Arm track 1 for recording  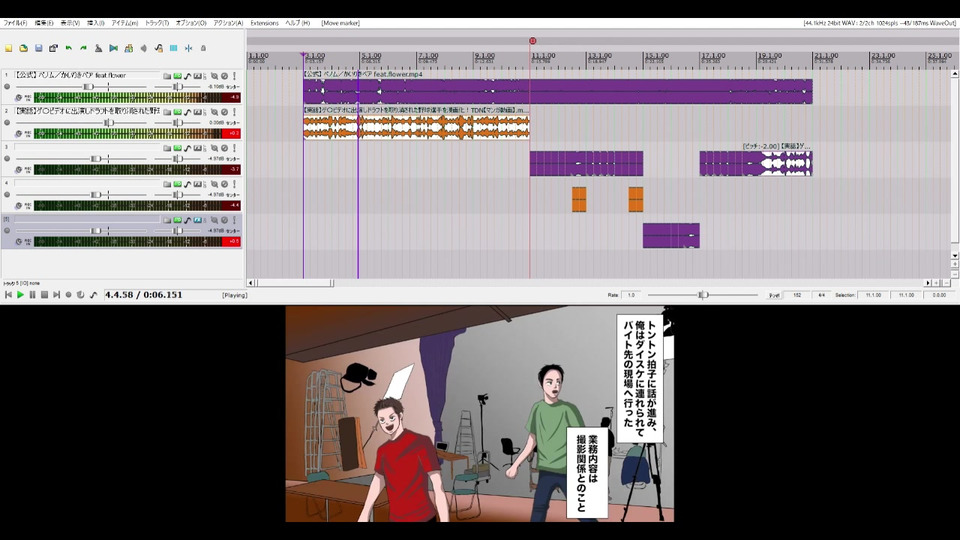(x=7, y=86)
